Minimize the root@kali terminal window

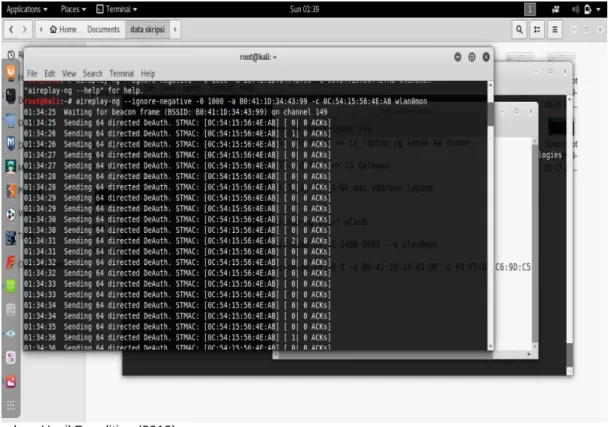(x=458, y=57)
